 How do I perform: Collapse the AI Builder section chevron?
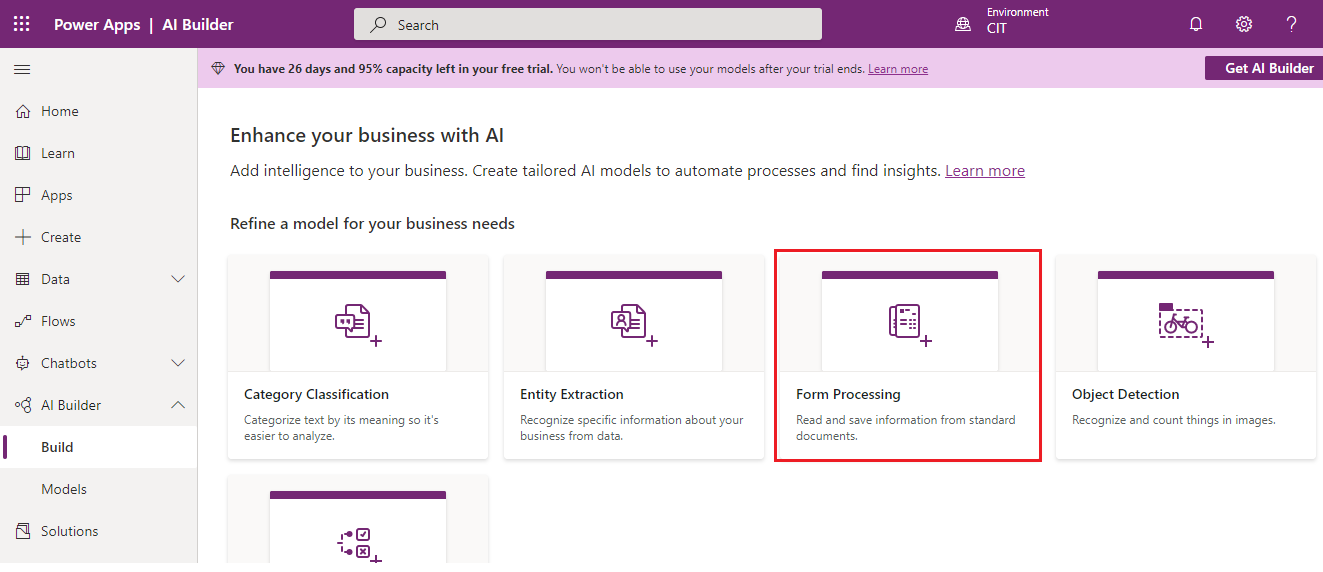pos(178,405)
